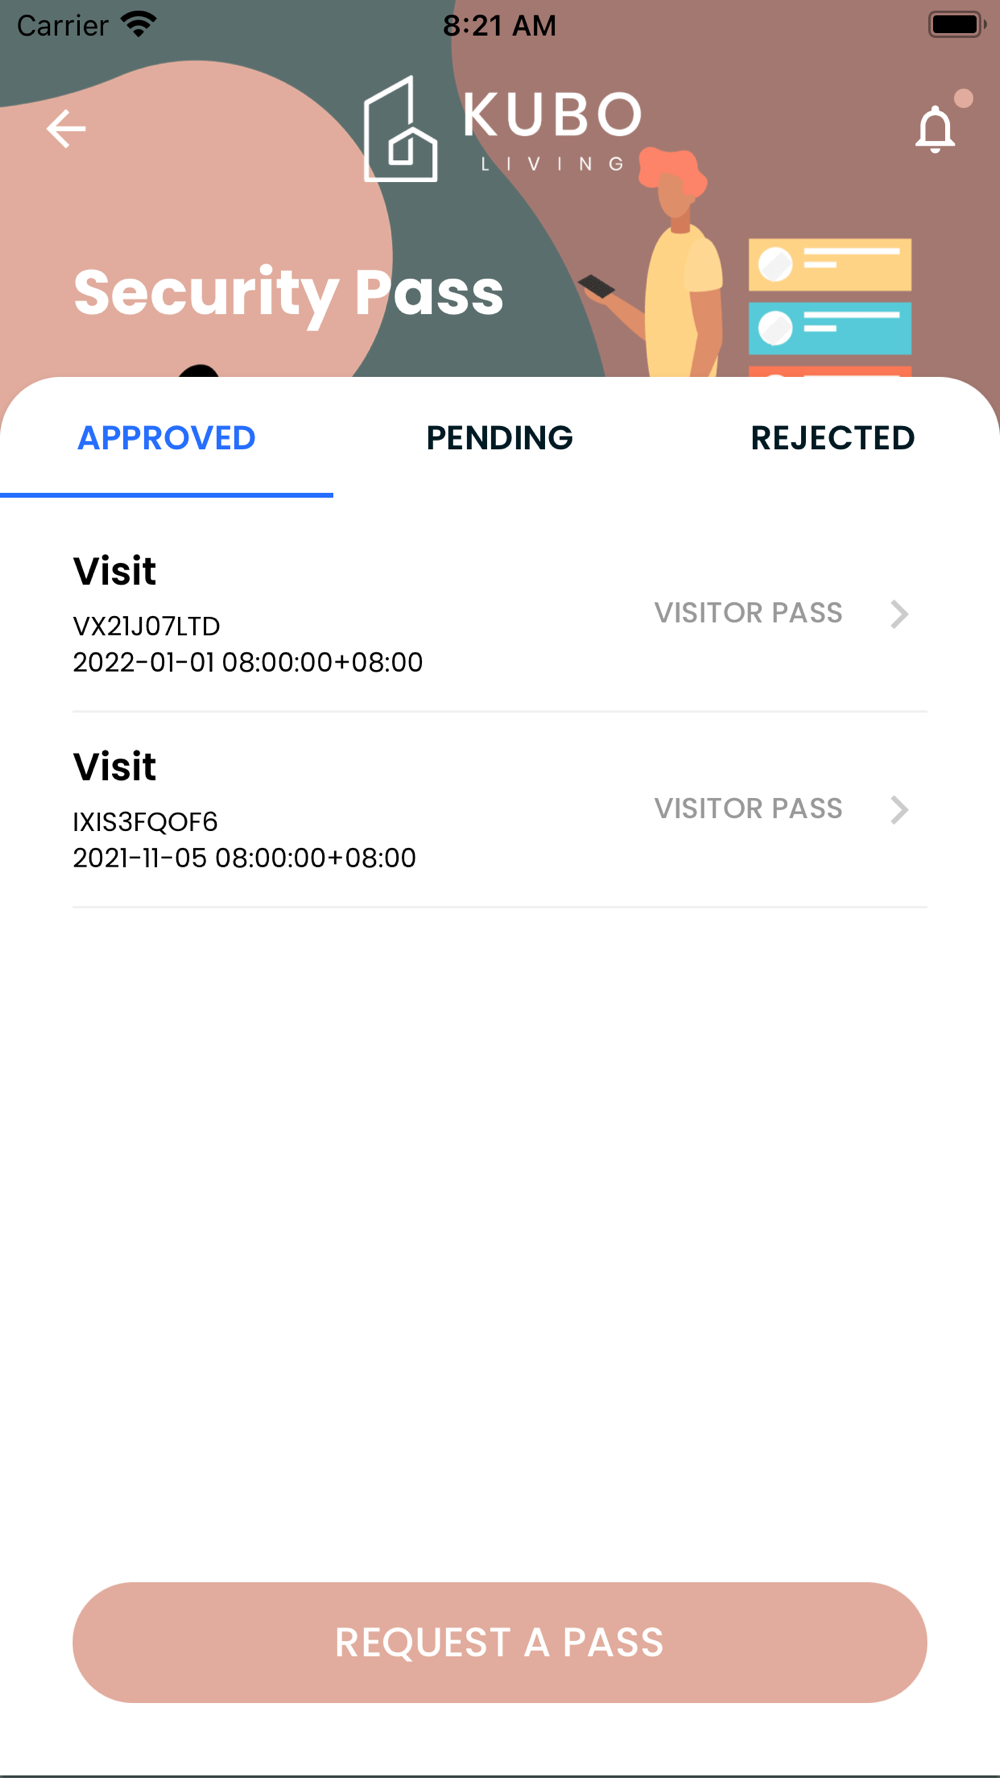This screenshot has height=1778, width=1000.
Task: Tap the Kubo Living house logo
Action: point(400,129)
